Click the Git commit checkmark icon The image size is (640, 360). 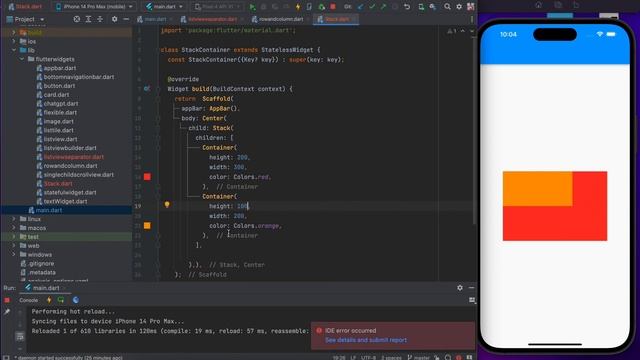point(372,7)
